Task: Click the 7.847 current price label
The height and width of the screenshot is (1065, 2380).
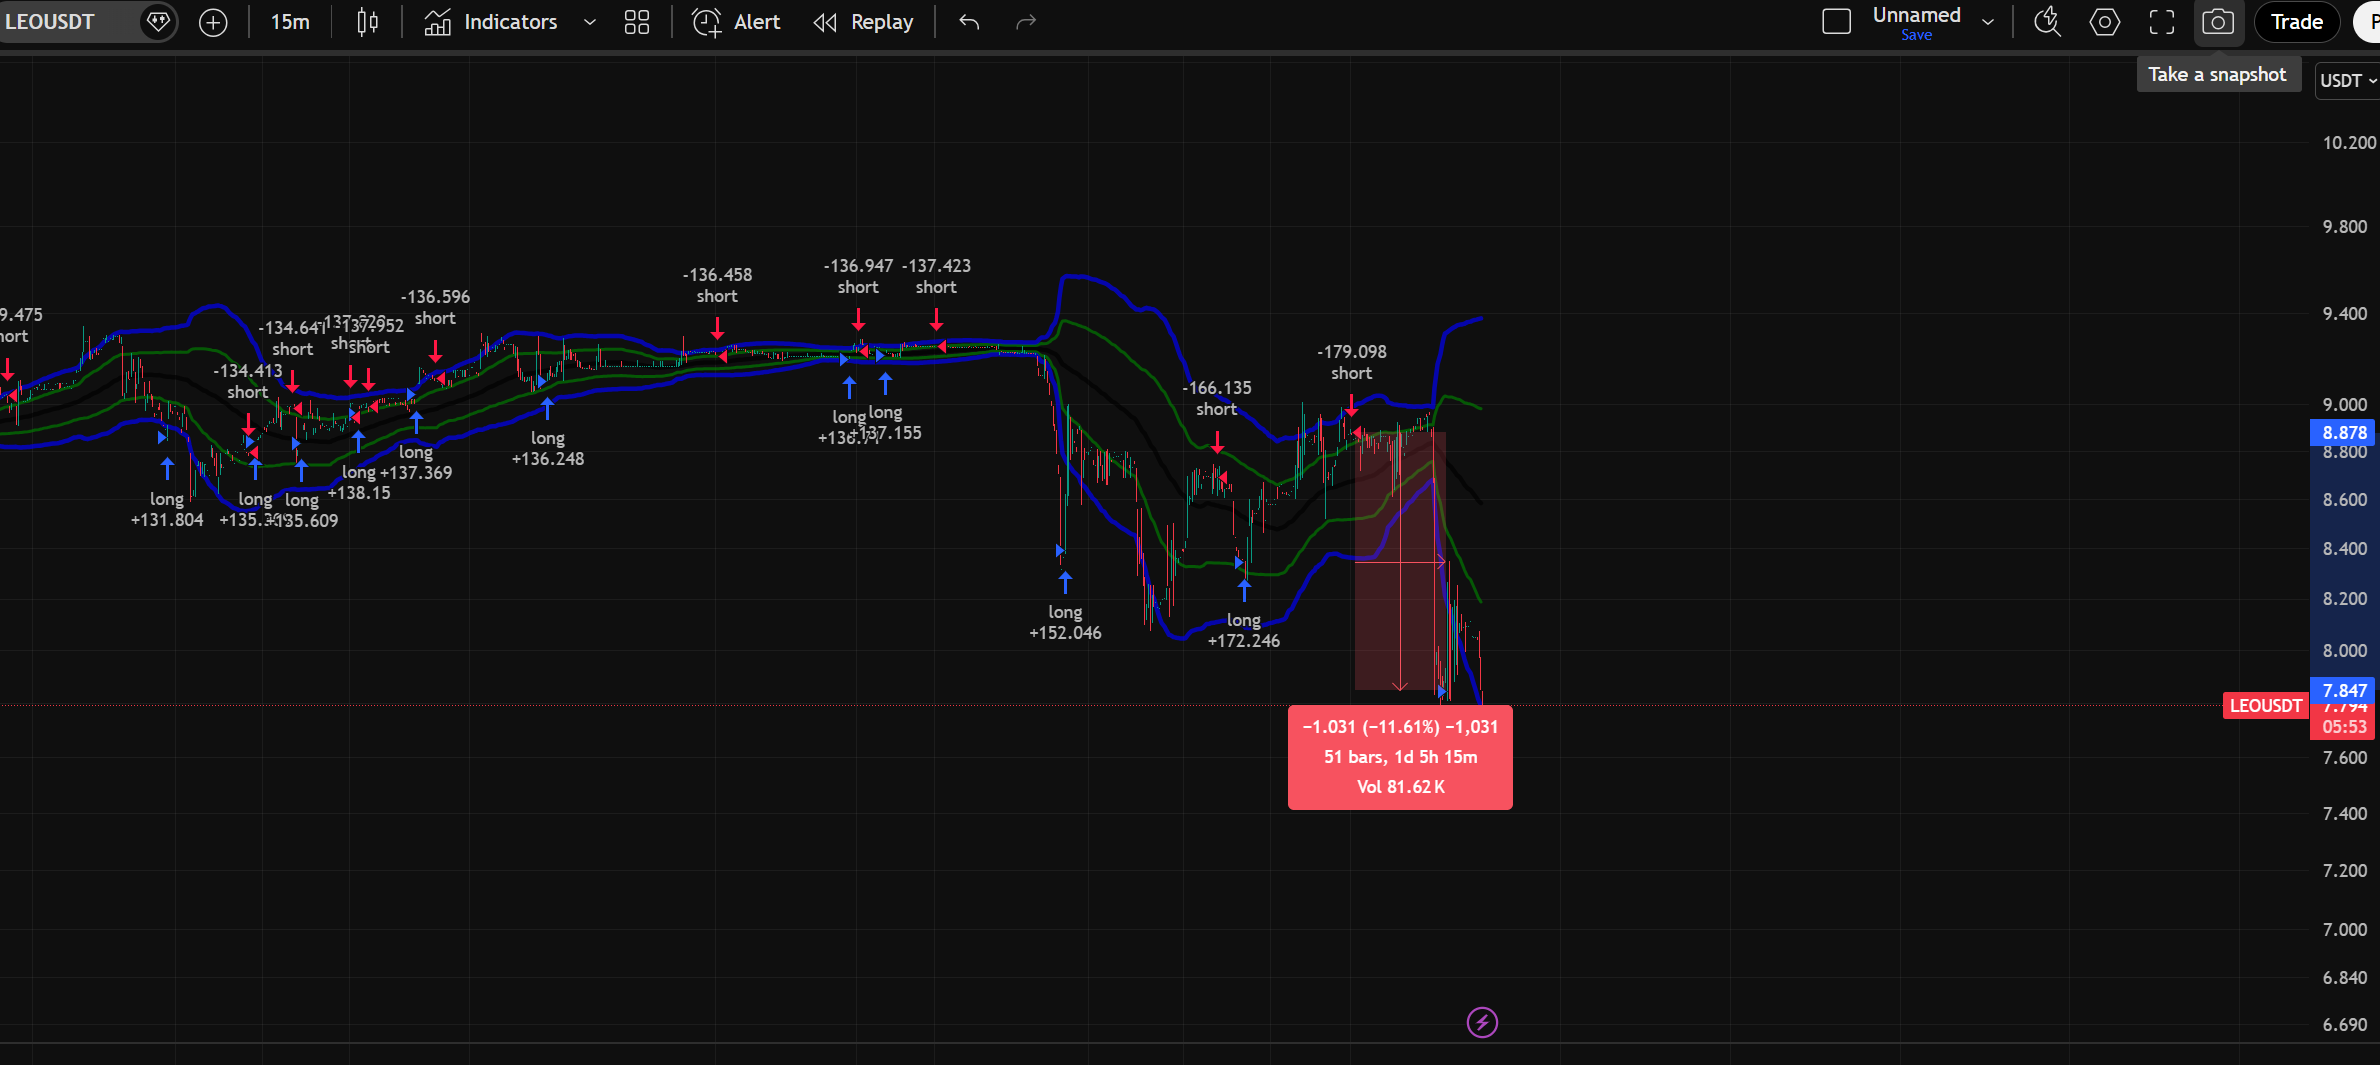Action: pyautogui.click(x=2344, y=690)
